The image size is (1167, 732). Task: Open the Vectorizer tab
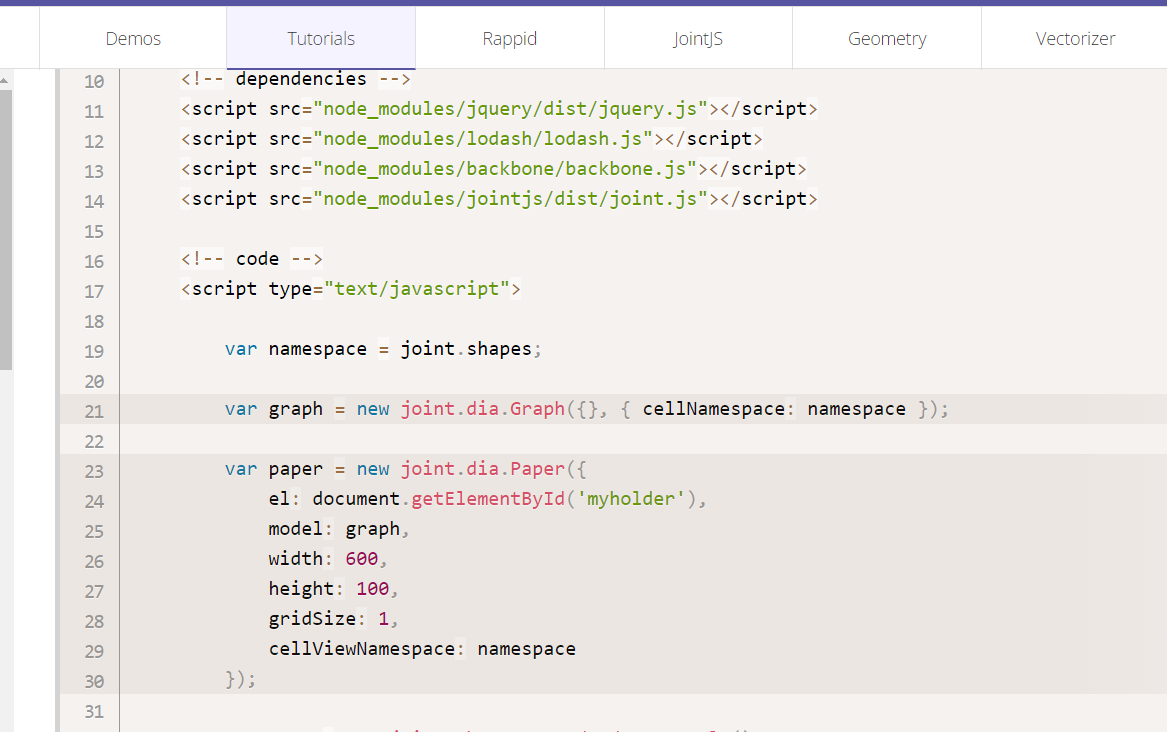(1075, 39)
